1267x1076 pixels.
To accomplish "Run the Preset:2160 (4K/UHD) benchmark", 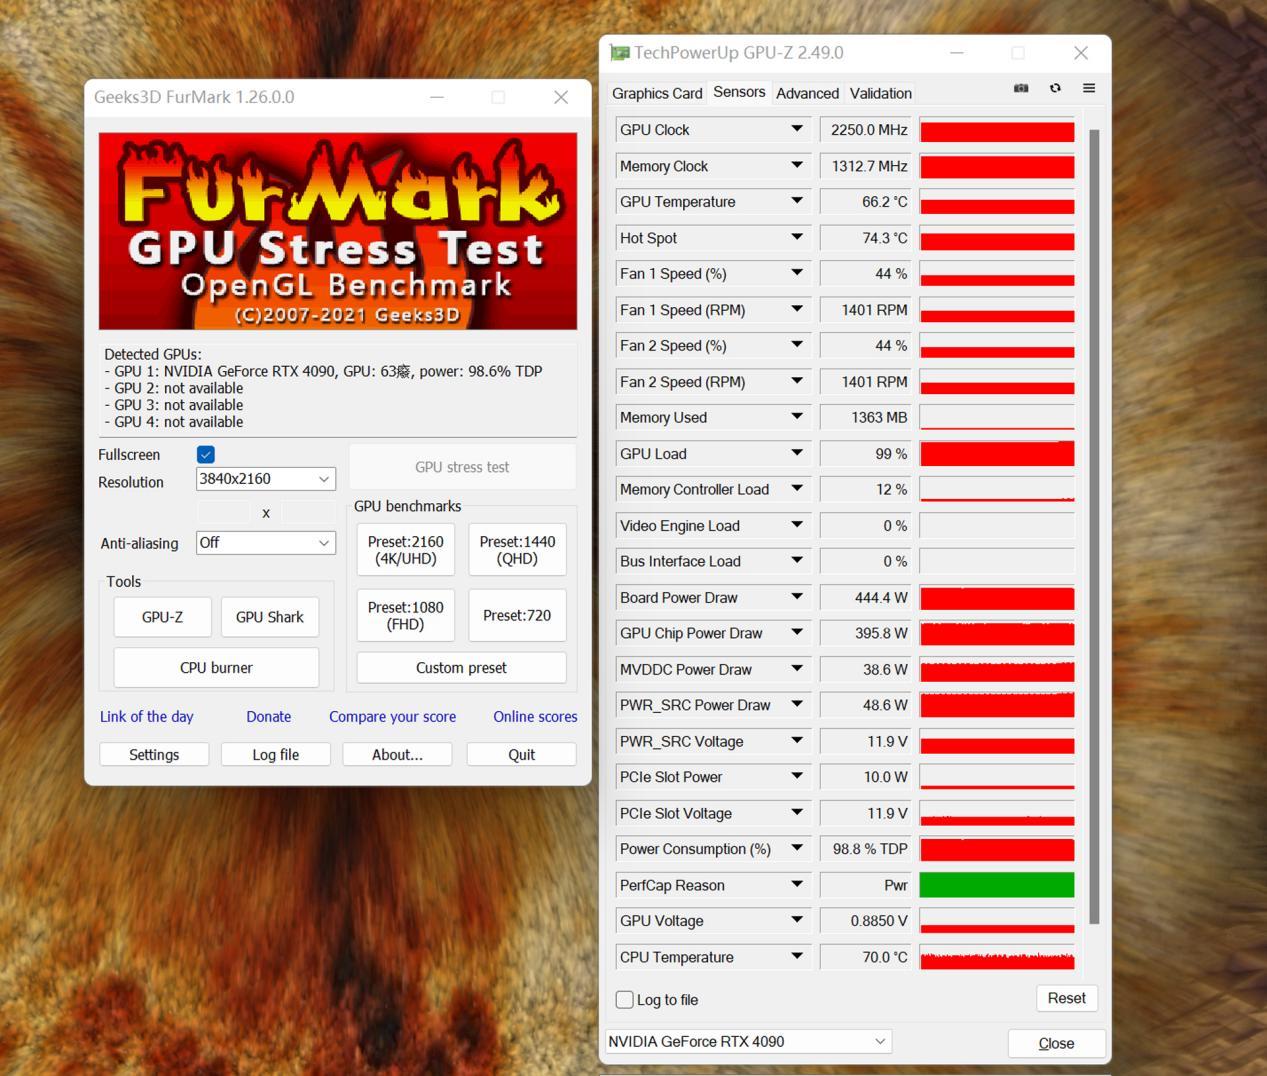I will click(406, 550).
